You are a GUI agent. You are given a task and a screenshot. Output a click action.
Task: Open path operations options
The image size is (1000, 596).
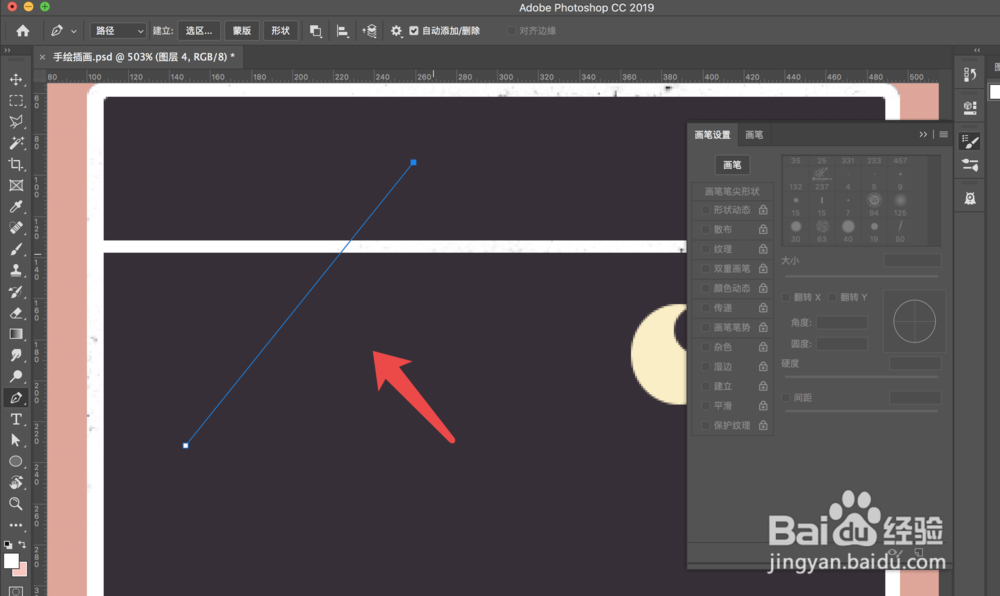(x=315, y=31)
